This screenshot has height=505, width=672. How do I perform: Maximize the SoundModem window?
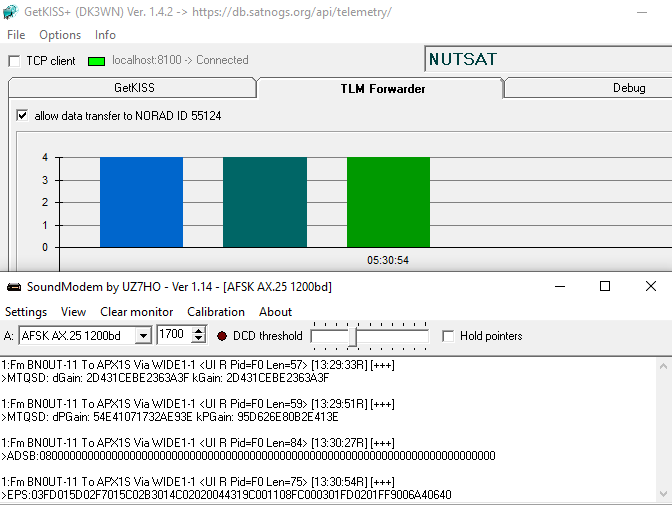(x=605, y=286)
